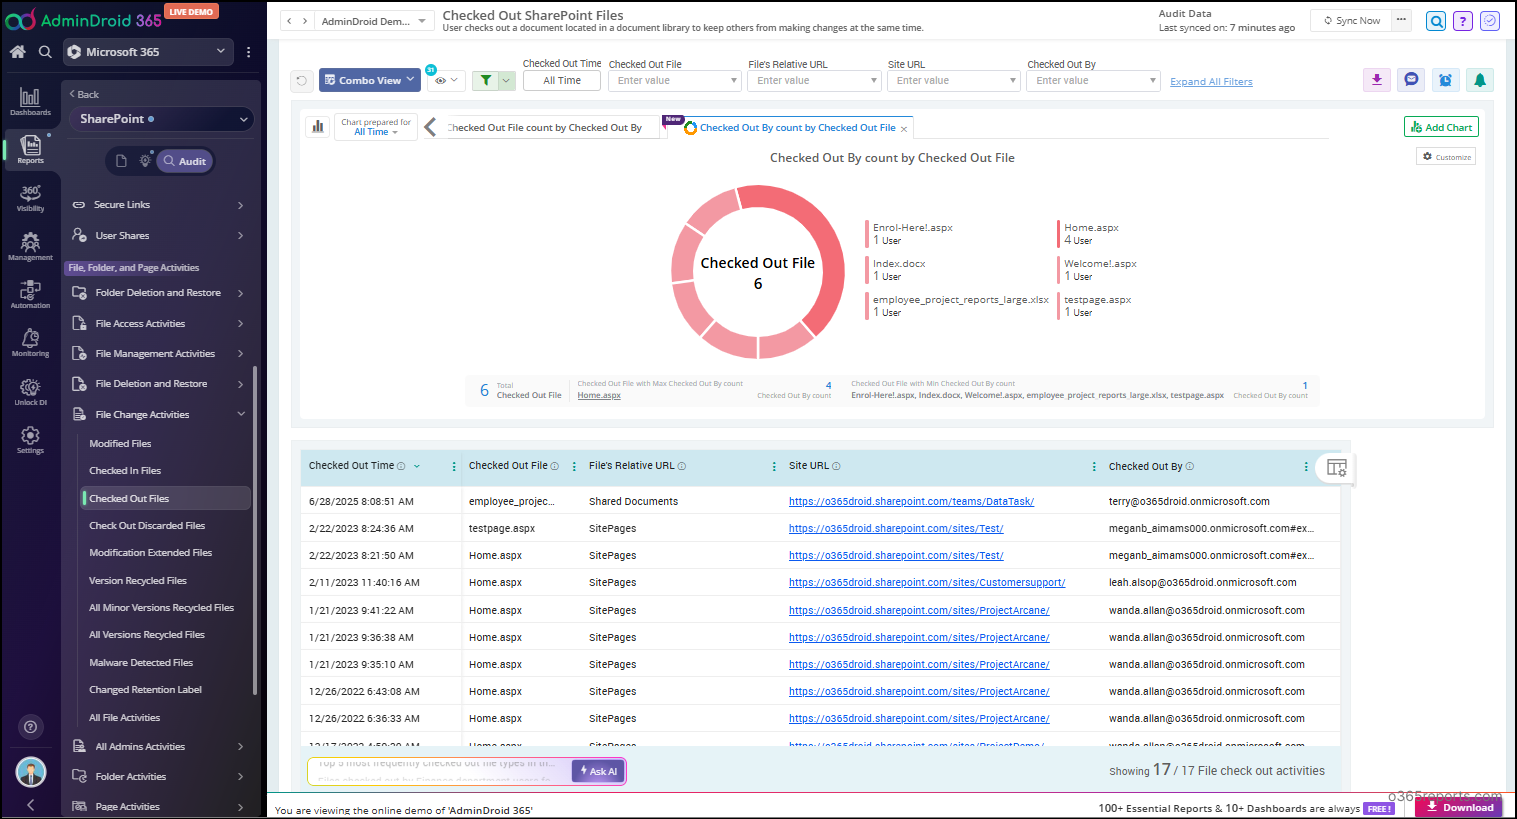Open the 360 Visibility section
This screenshot has width=1517, height=819.
coord(30,197)
